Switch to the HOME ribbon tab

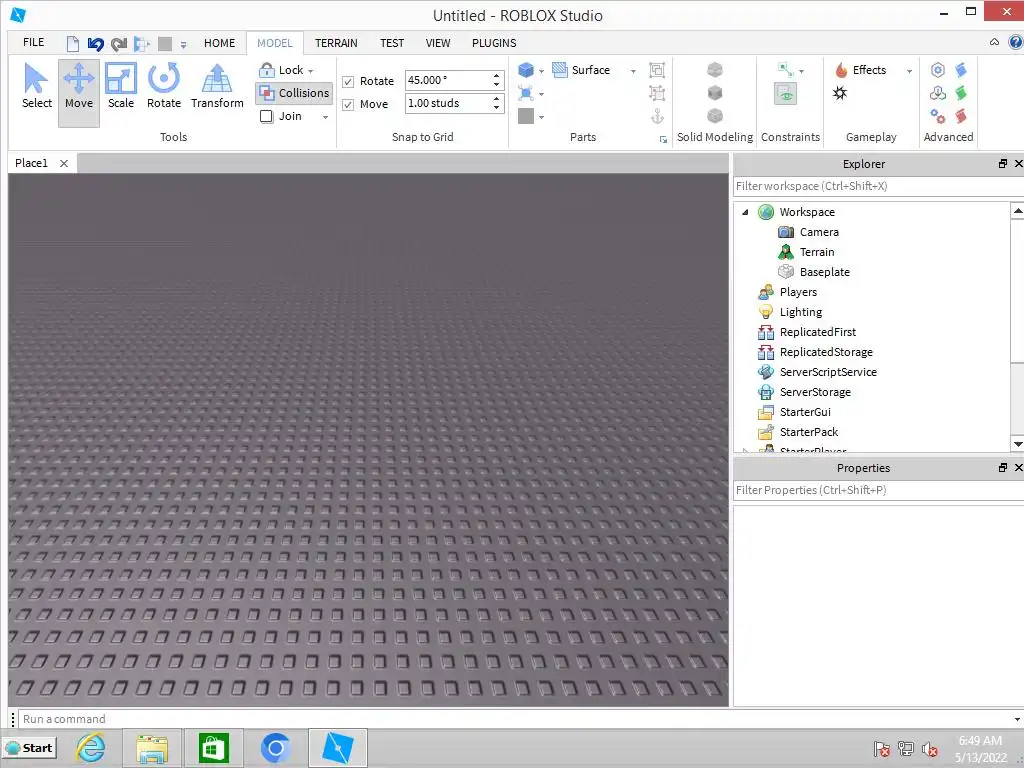(219, 43)
